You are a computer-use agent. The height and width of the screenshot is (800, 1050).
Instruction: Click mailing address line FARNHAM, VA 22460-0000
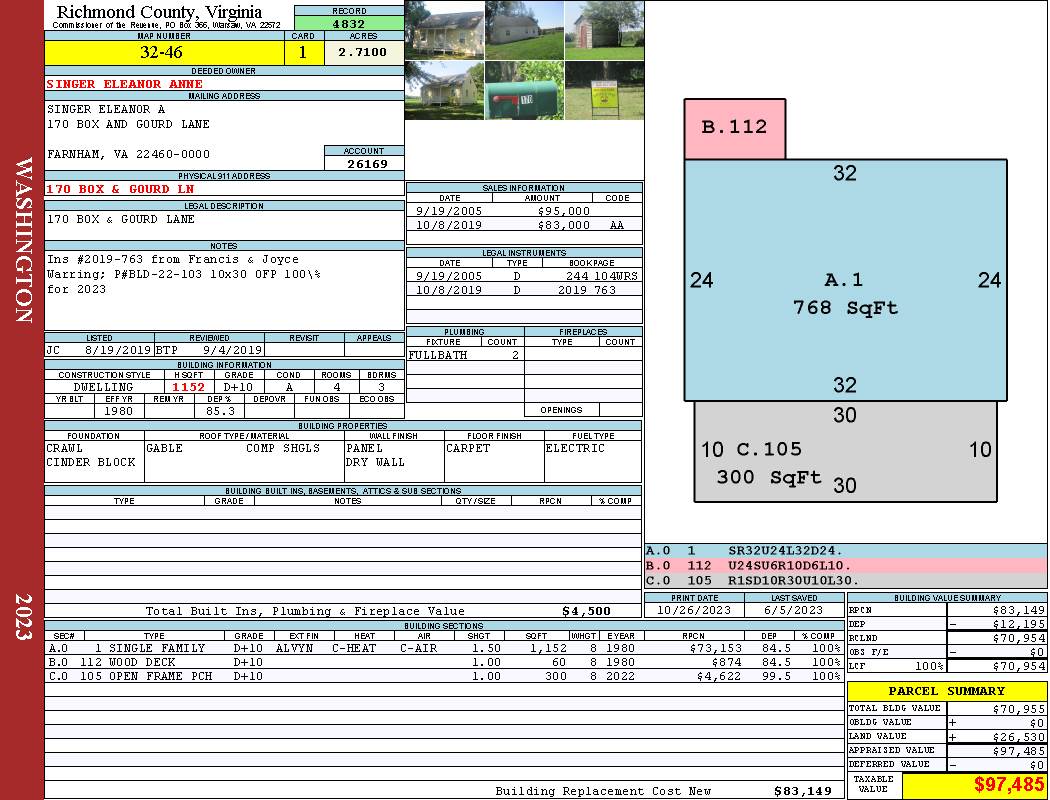pos(129,154)
